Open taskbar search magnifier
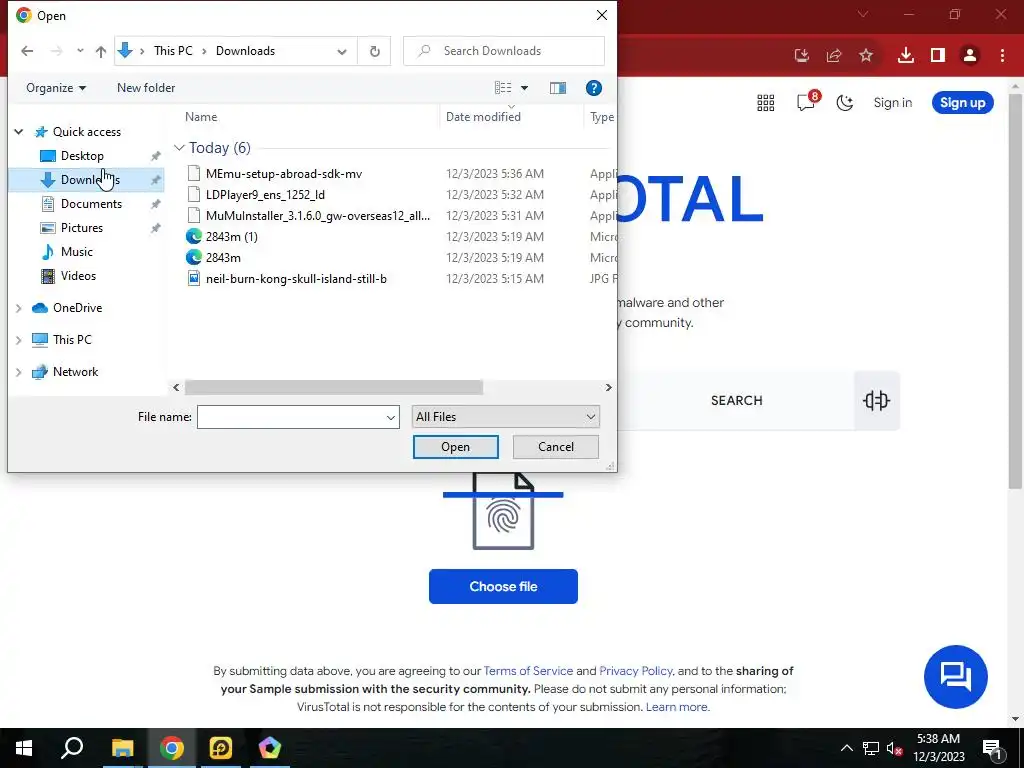Viewport: 1024px width, 768px height. (72, 748)
